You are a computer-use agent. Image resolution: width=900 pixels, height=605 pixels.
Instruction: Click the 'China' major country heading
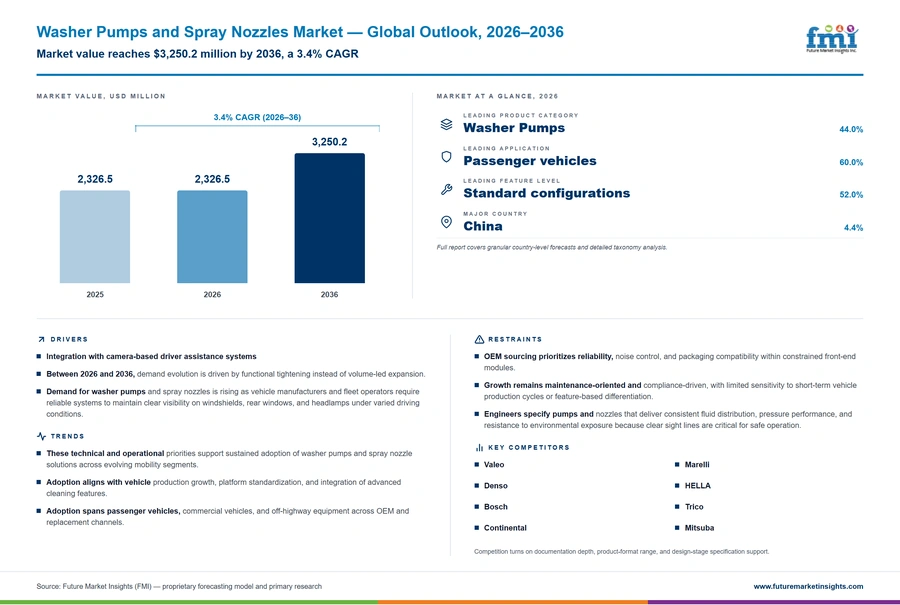pos(483,226)
